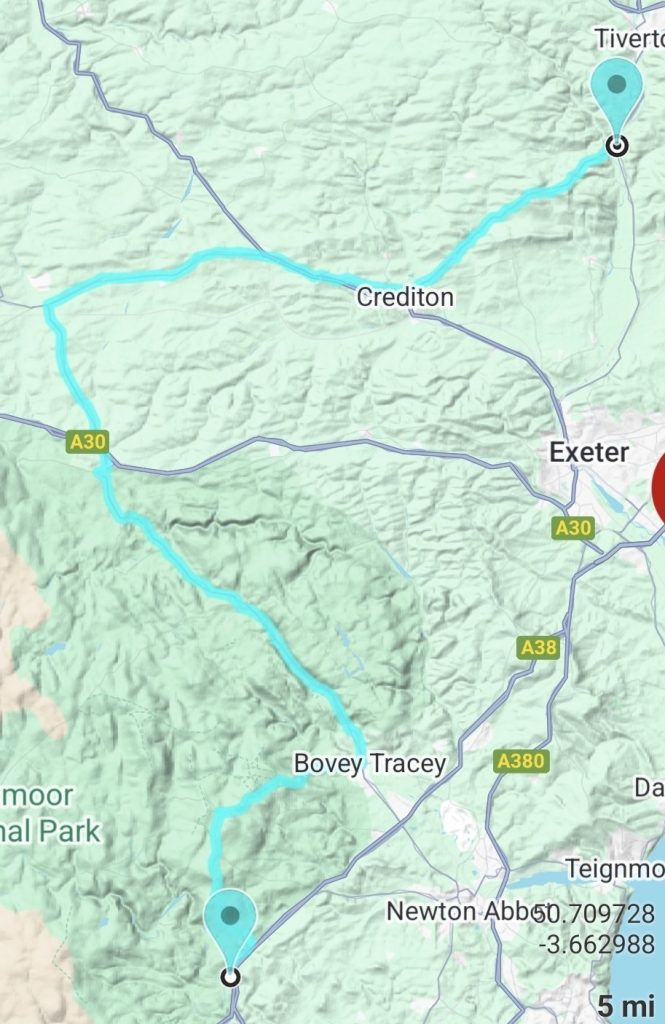Click the Tiverton label at the top
The width and height of the screenshot is (665, 1024).
point(630,39)
